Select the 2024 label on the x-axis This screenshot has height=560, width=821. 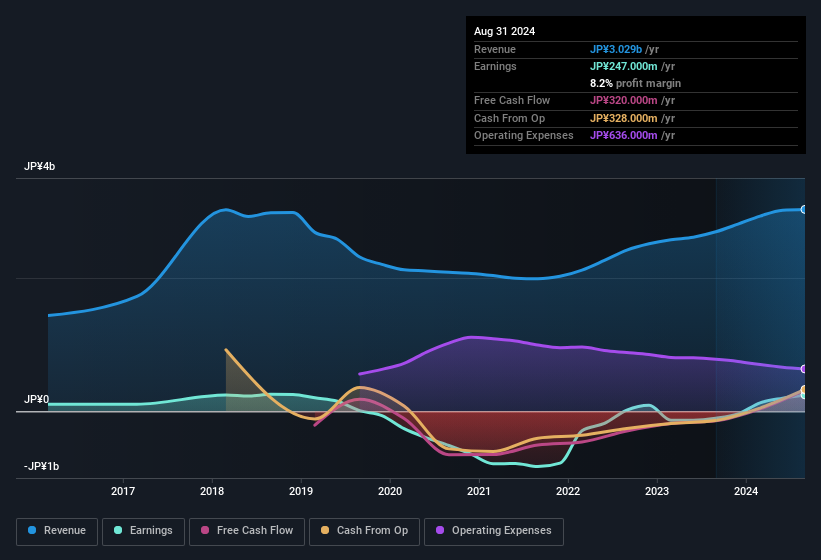[x=746, y=491]
